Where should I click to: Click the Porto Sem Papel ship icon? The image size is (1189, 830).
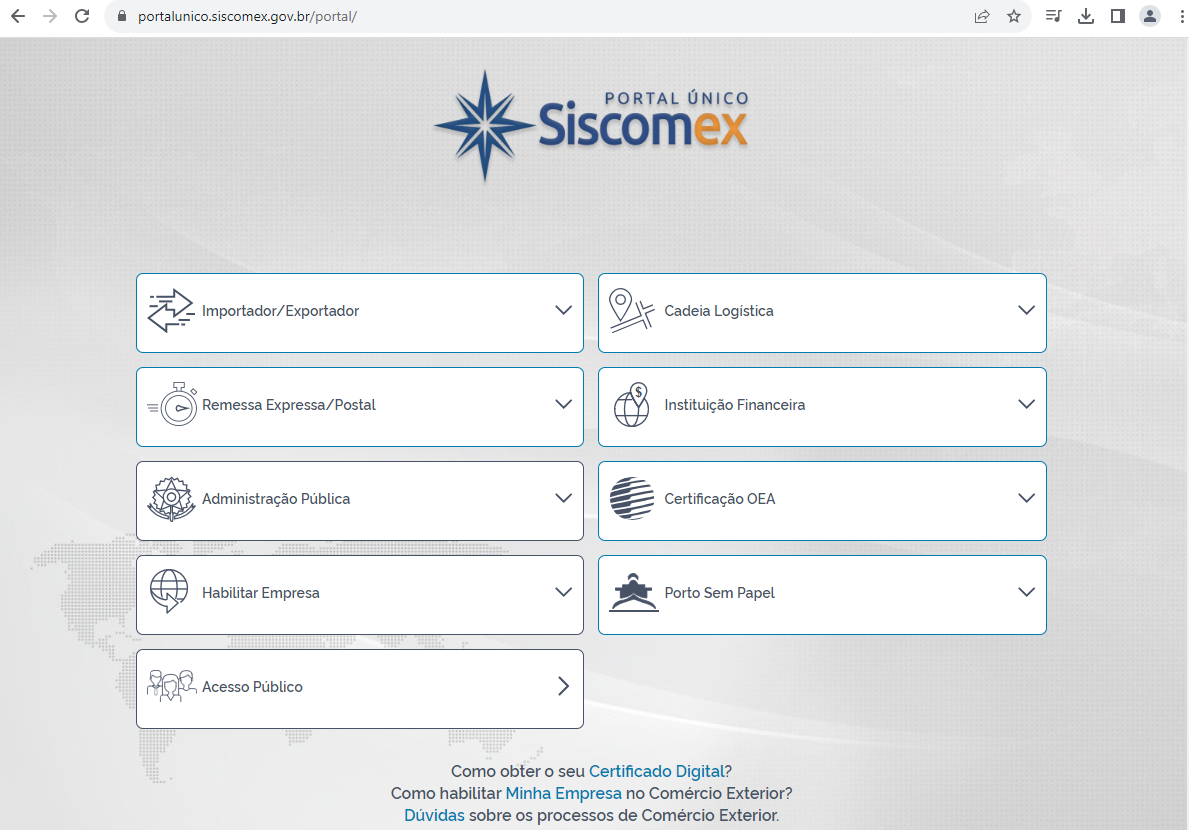tap(633, 593)
